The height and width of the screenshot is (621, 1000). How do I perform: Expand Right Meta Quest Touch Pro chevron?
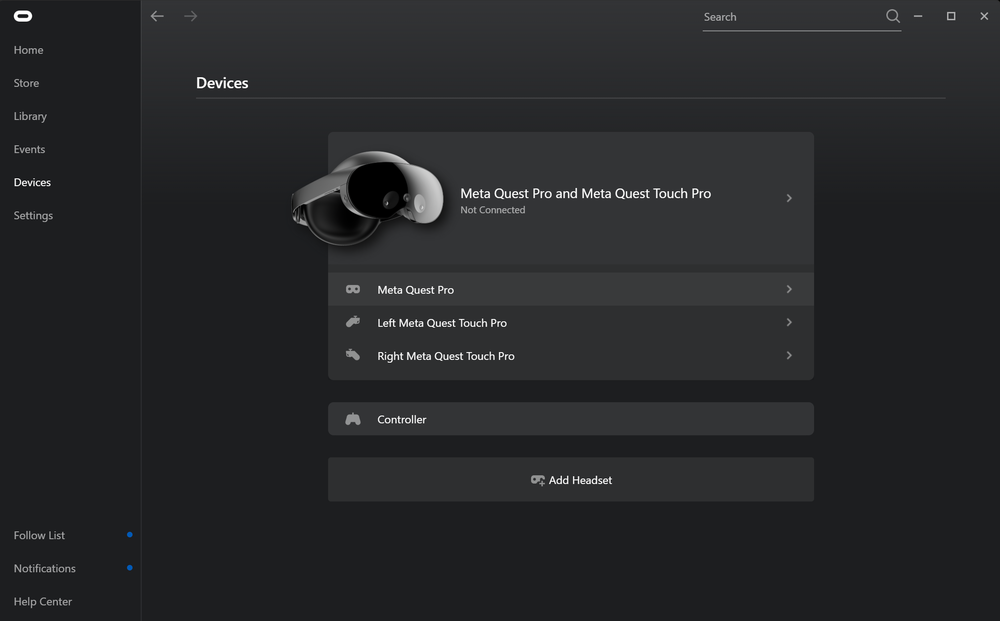click(x=789, y=355)
